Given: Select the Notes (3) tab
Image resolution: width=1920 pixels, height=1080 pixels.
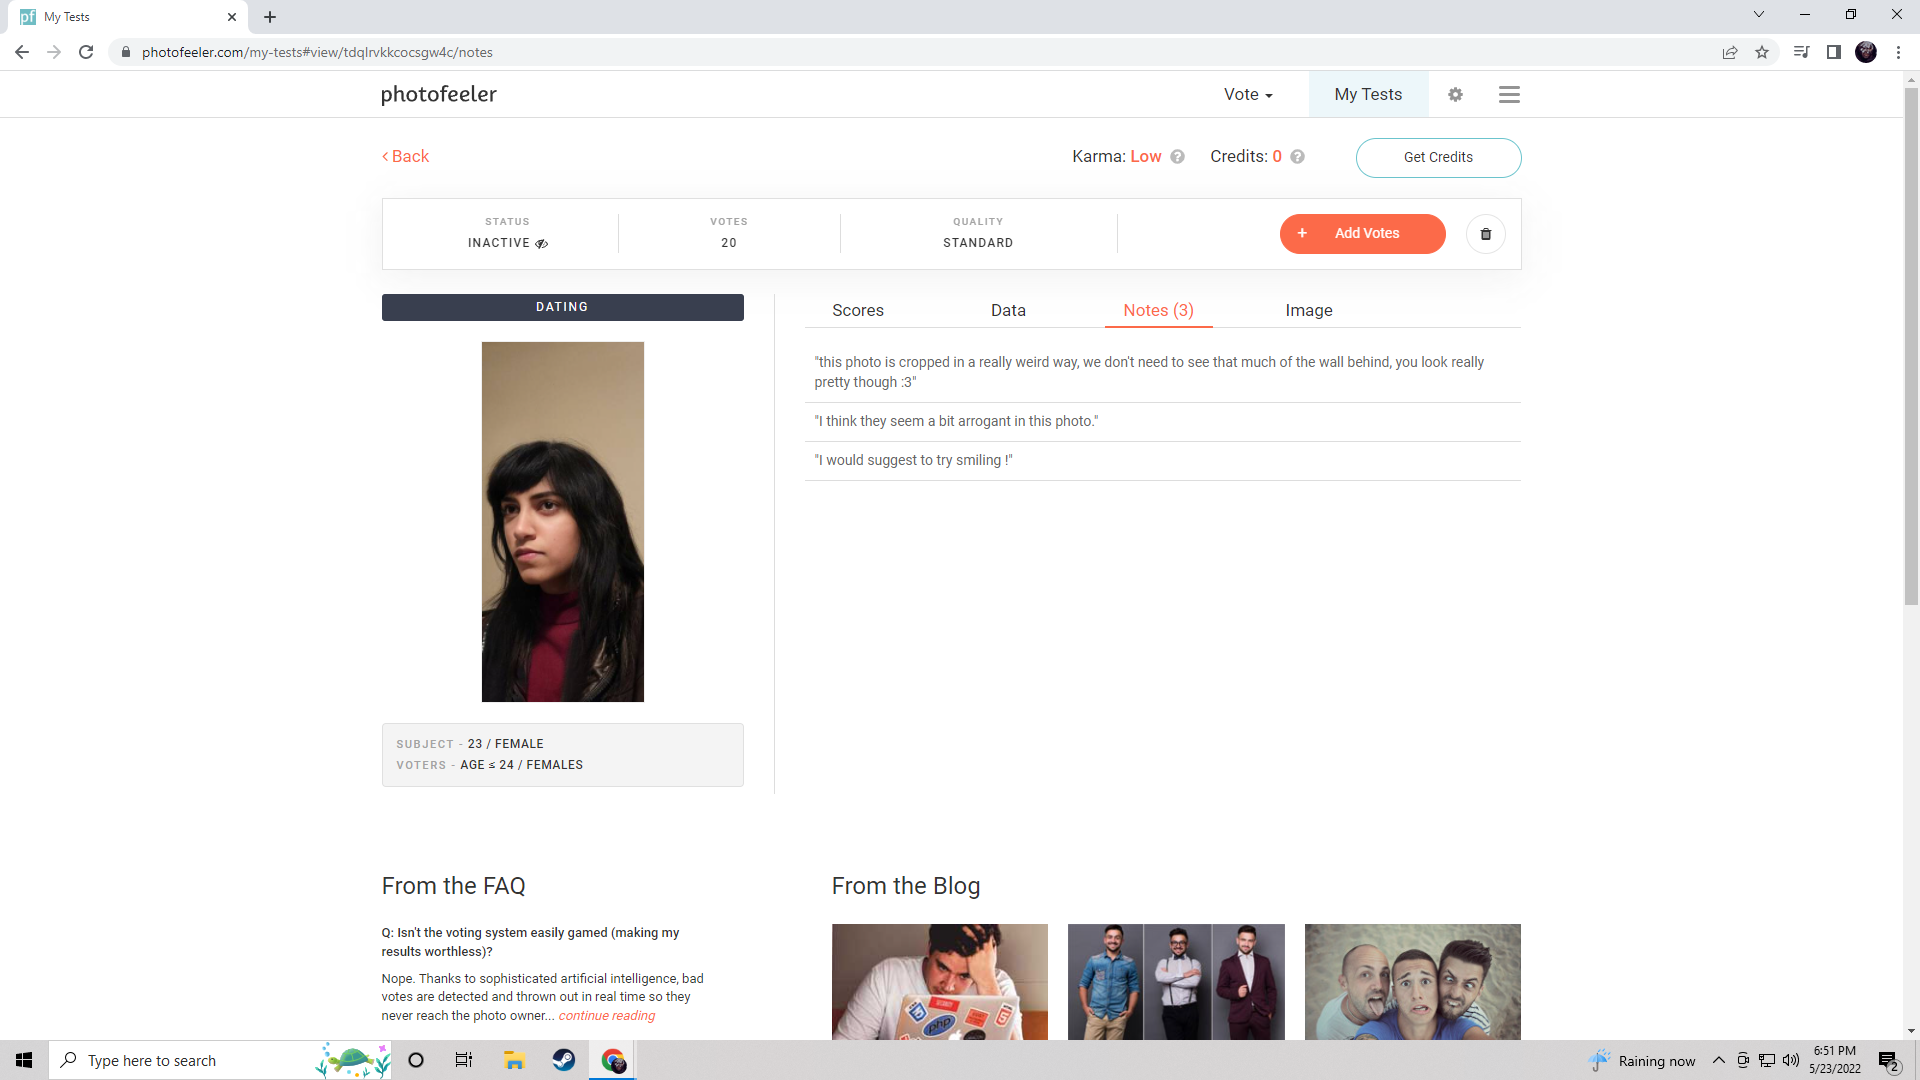Looking at the screenshot, I should click(1158, 310).
